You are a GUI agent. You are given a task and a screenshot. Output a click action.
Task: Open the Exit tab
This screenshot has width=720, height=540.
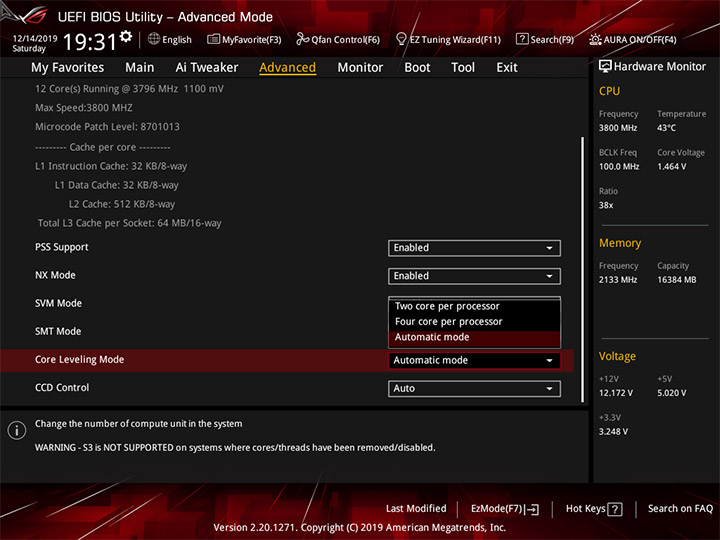click(x=507, y=68)
